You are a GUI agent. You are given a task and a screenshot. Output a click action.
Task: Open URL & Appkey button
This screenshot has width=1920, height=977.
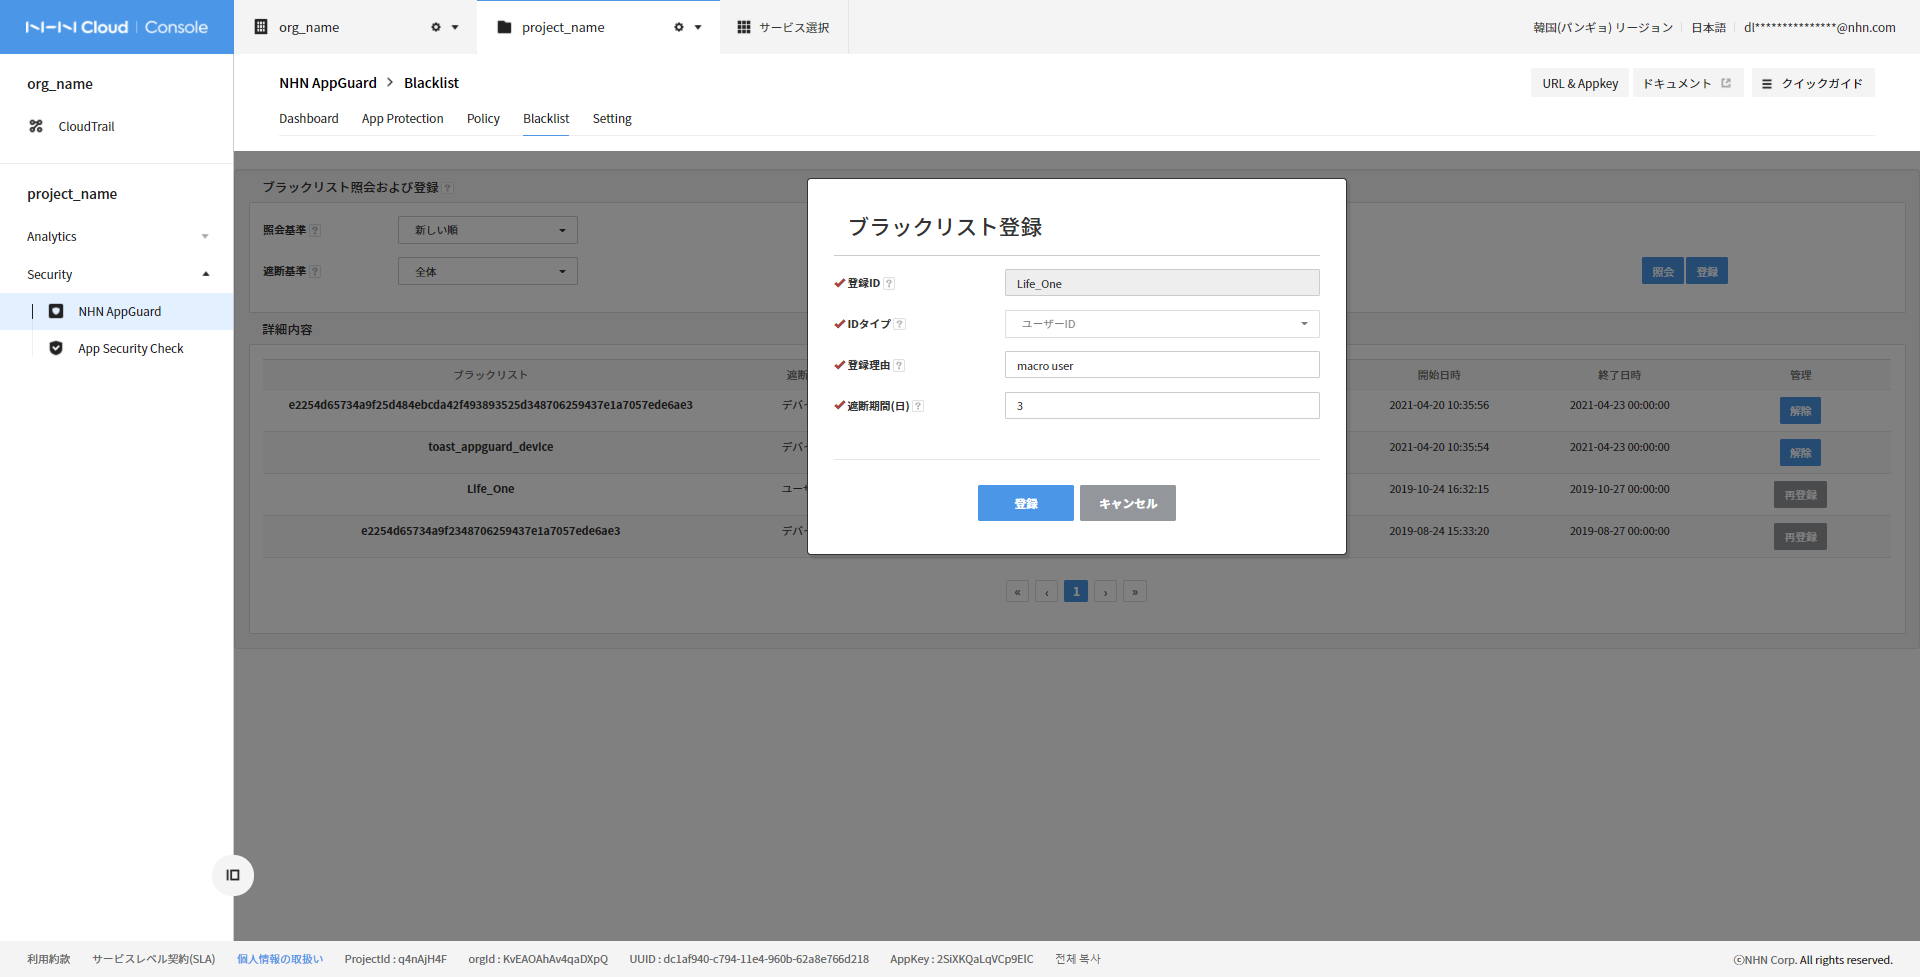1580,83
